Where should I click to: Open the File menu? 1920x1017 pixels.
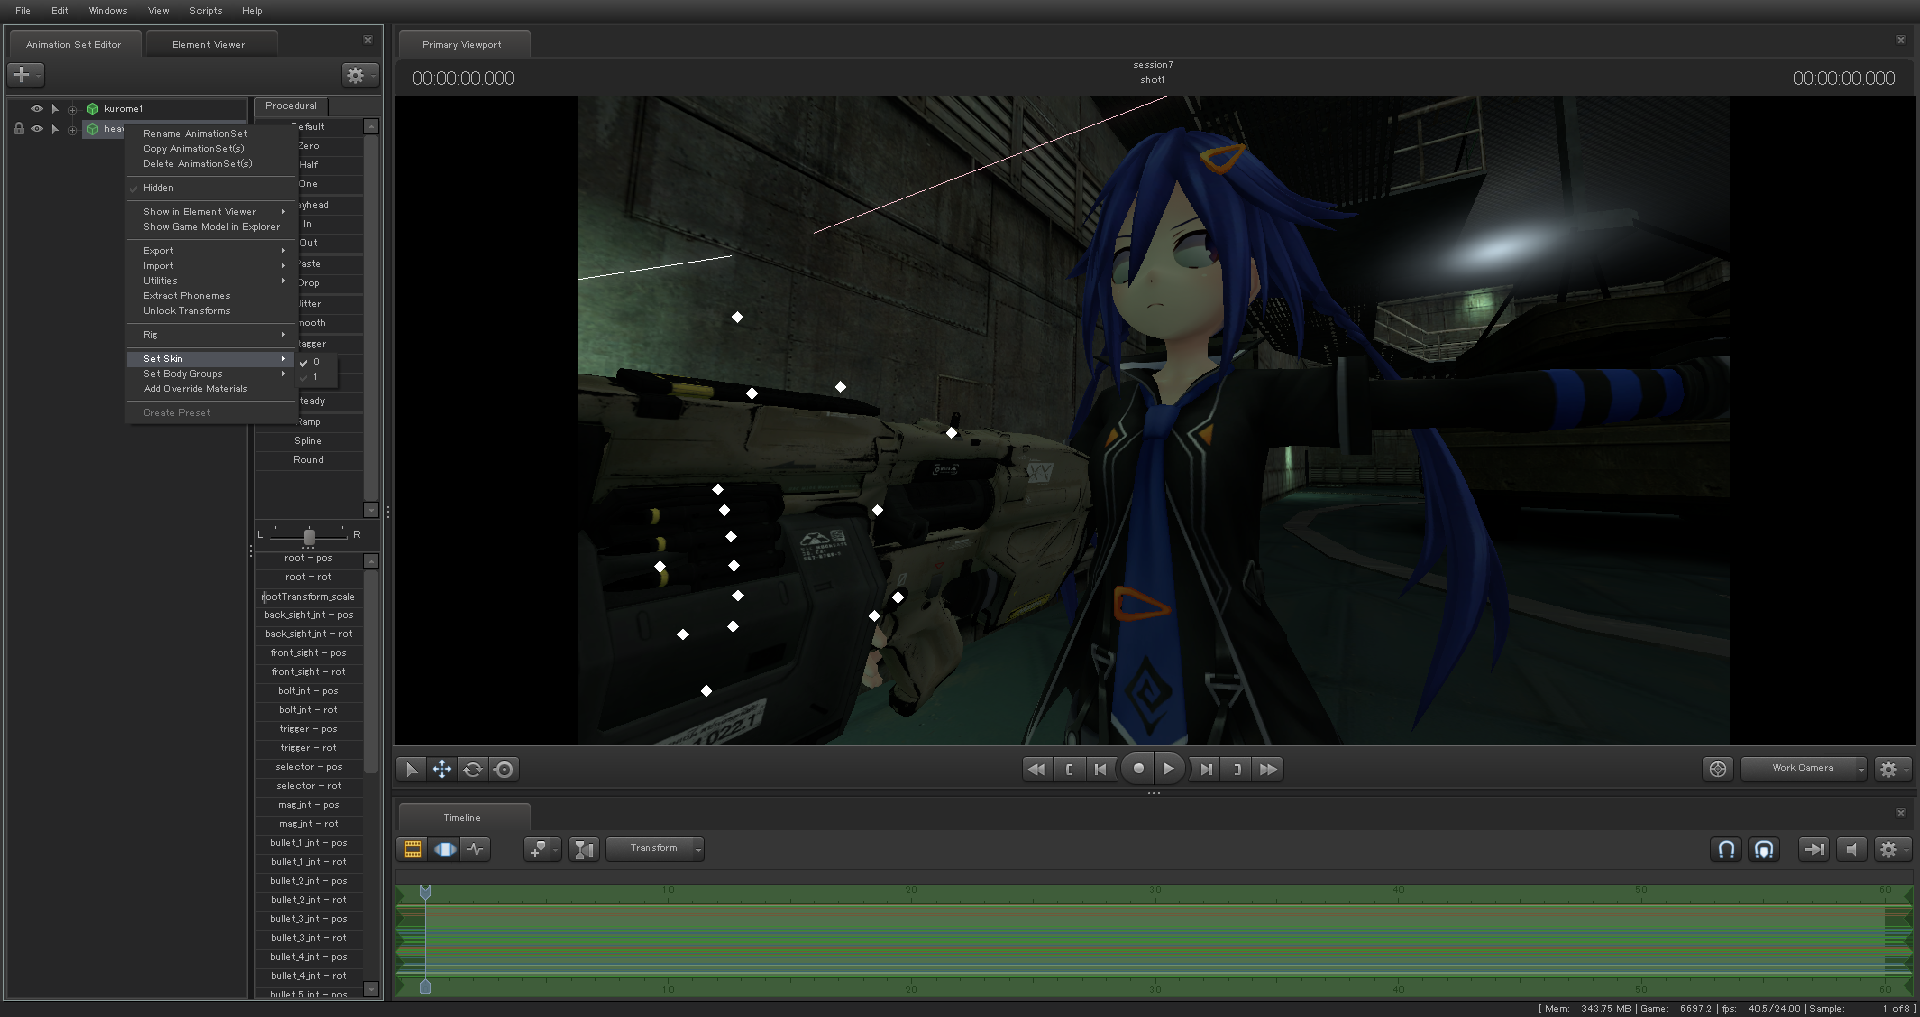tap(23, 11)
